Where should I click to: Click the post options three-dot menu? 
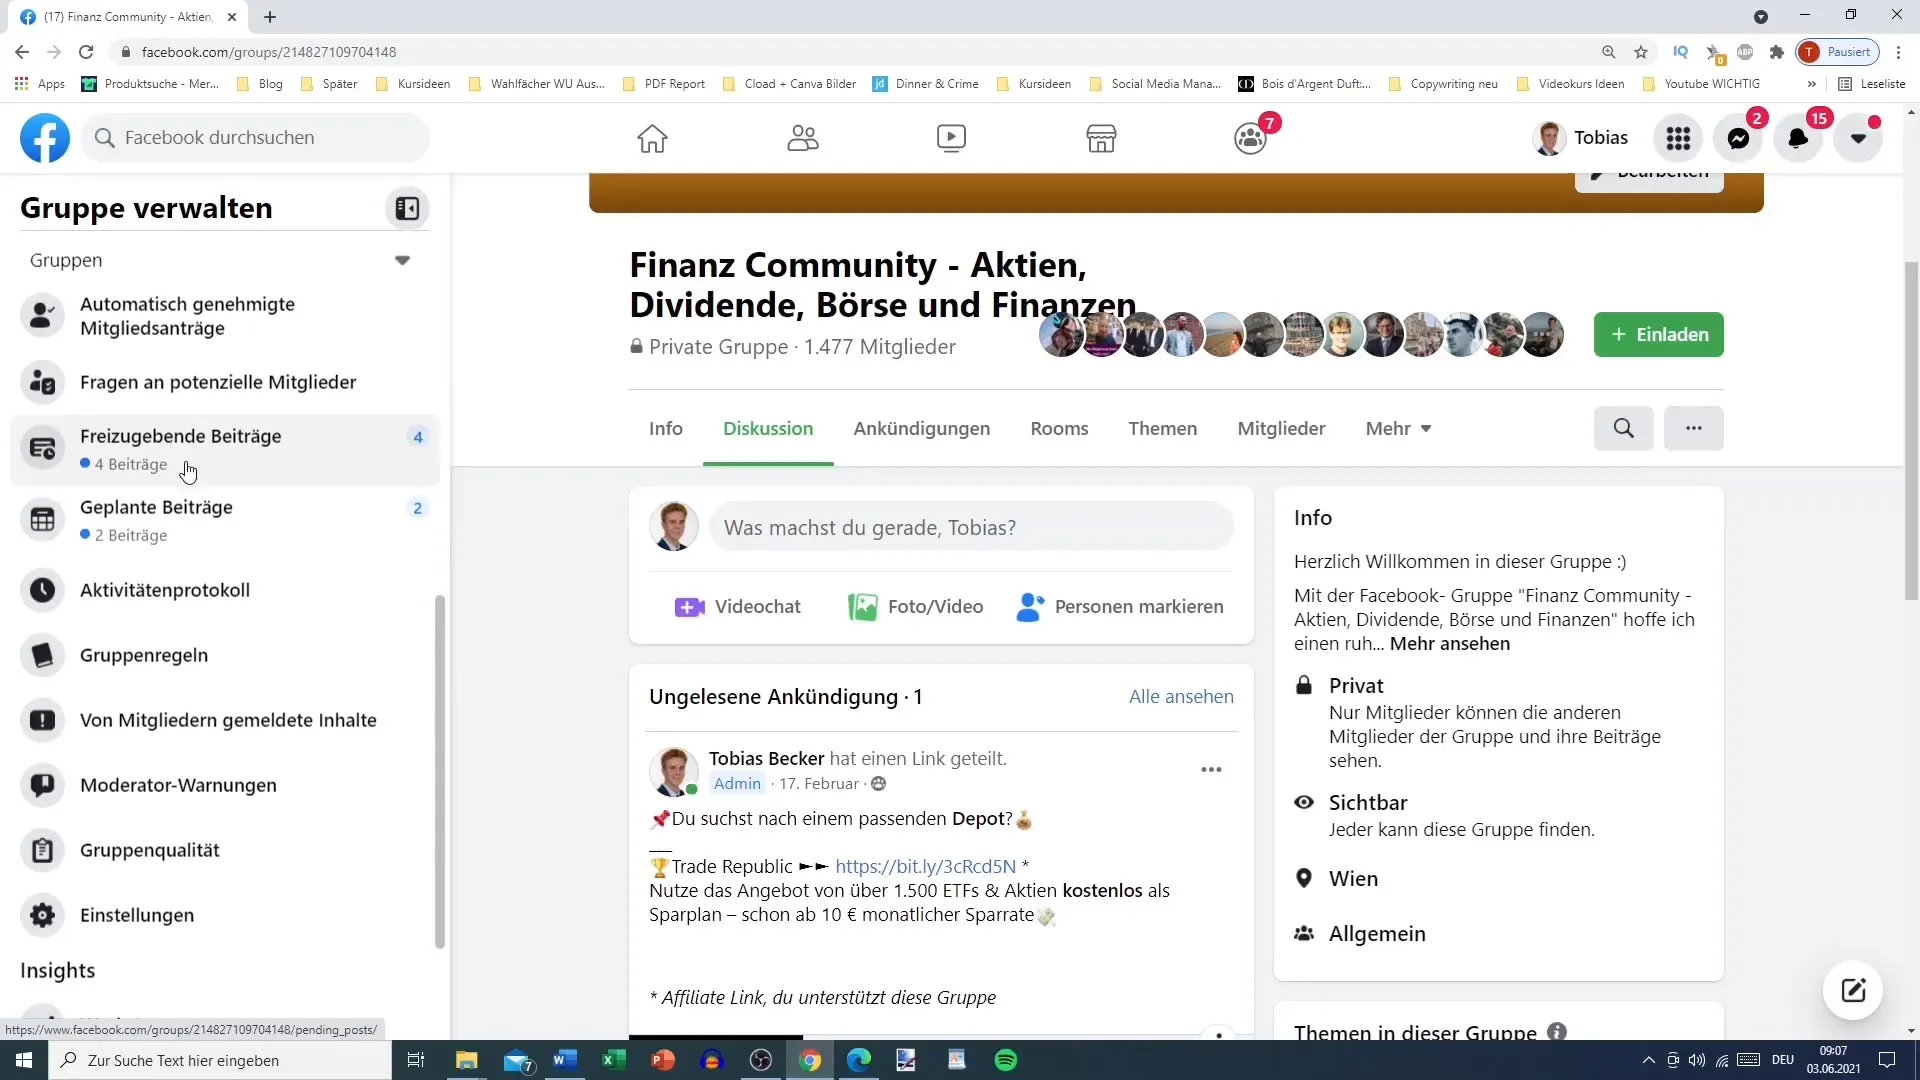point(1212,770)
